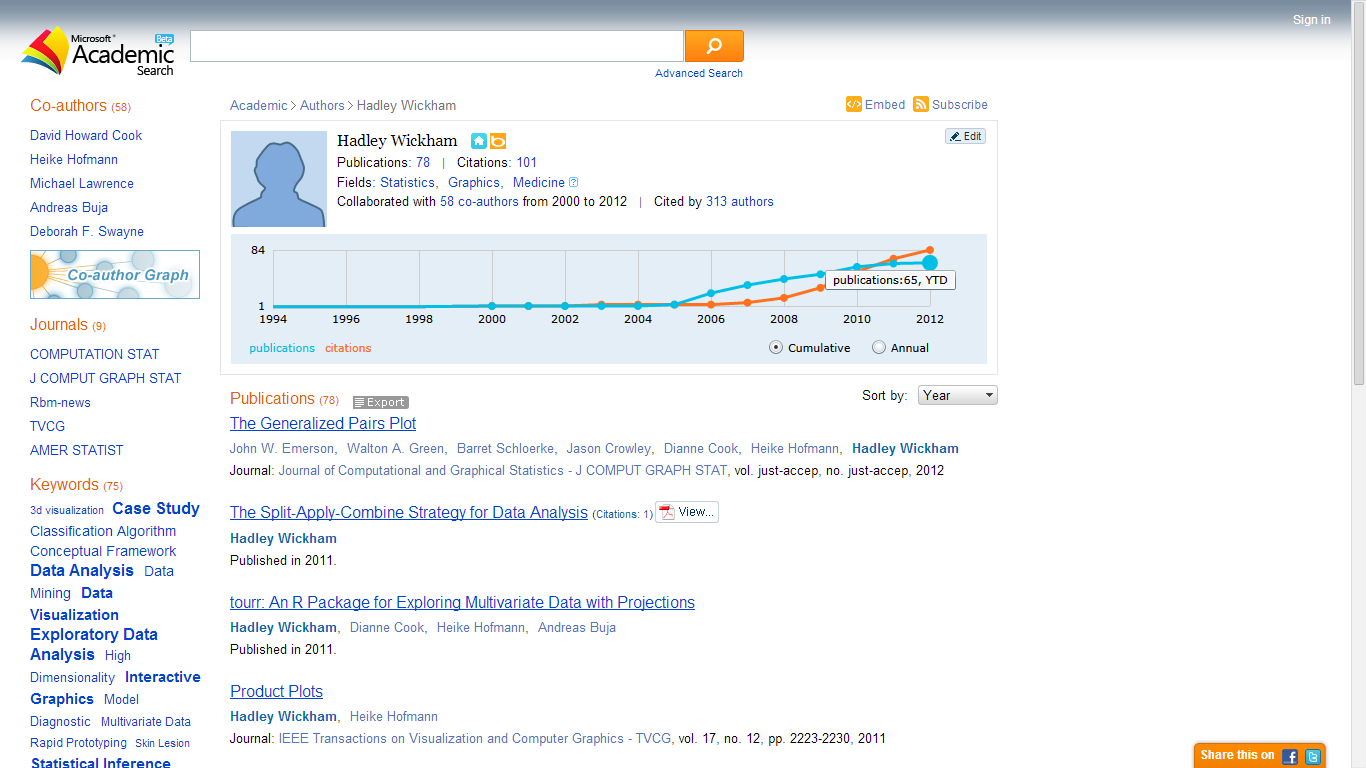Screen dimensions: 1366x768
Task: Click the Edit profile button
Action: coord(965,136)
